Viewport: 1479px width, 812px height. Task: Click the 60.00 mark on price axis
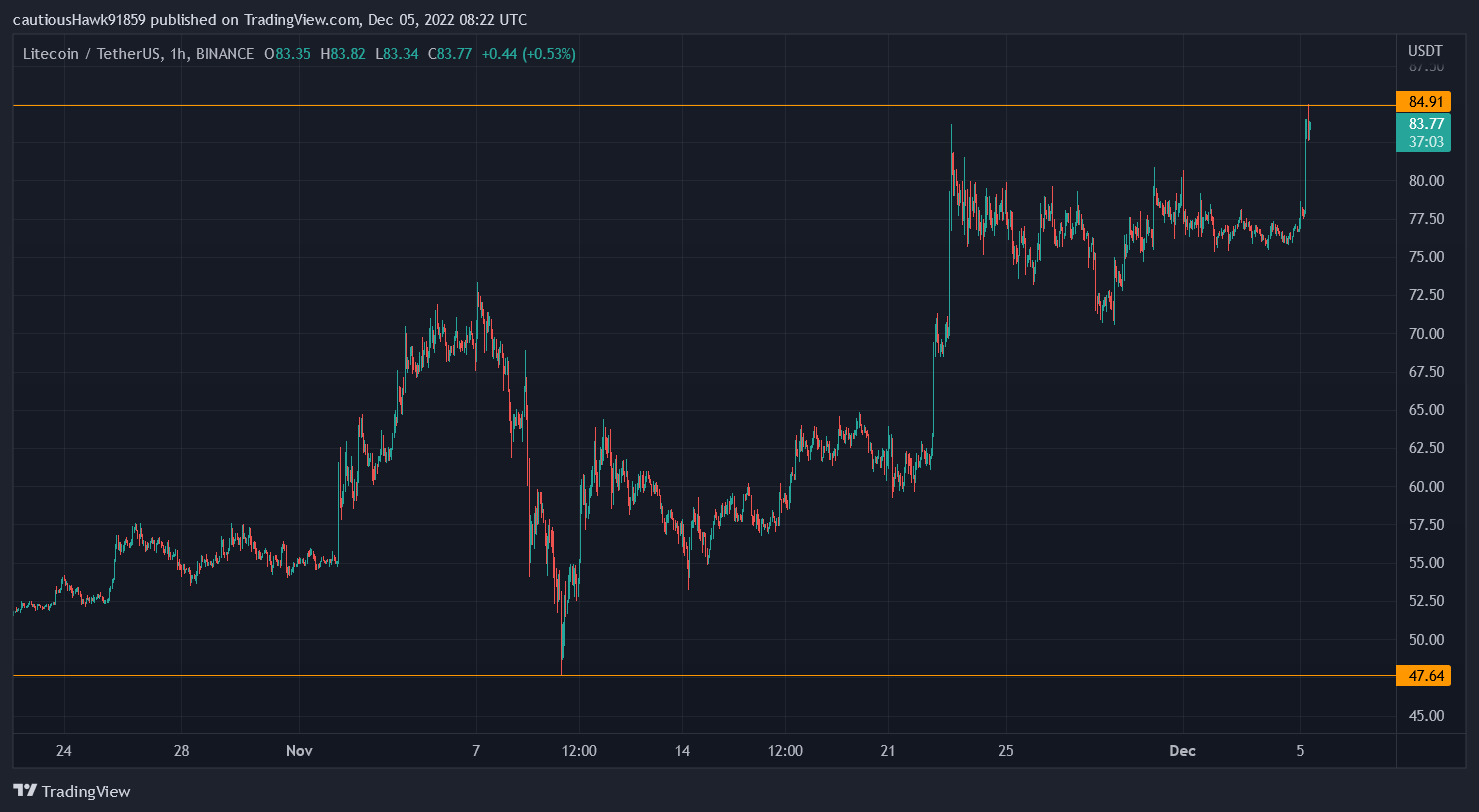[1425, 487]
